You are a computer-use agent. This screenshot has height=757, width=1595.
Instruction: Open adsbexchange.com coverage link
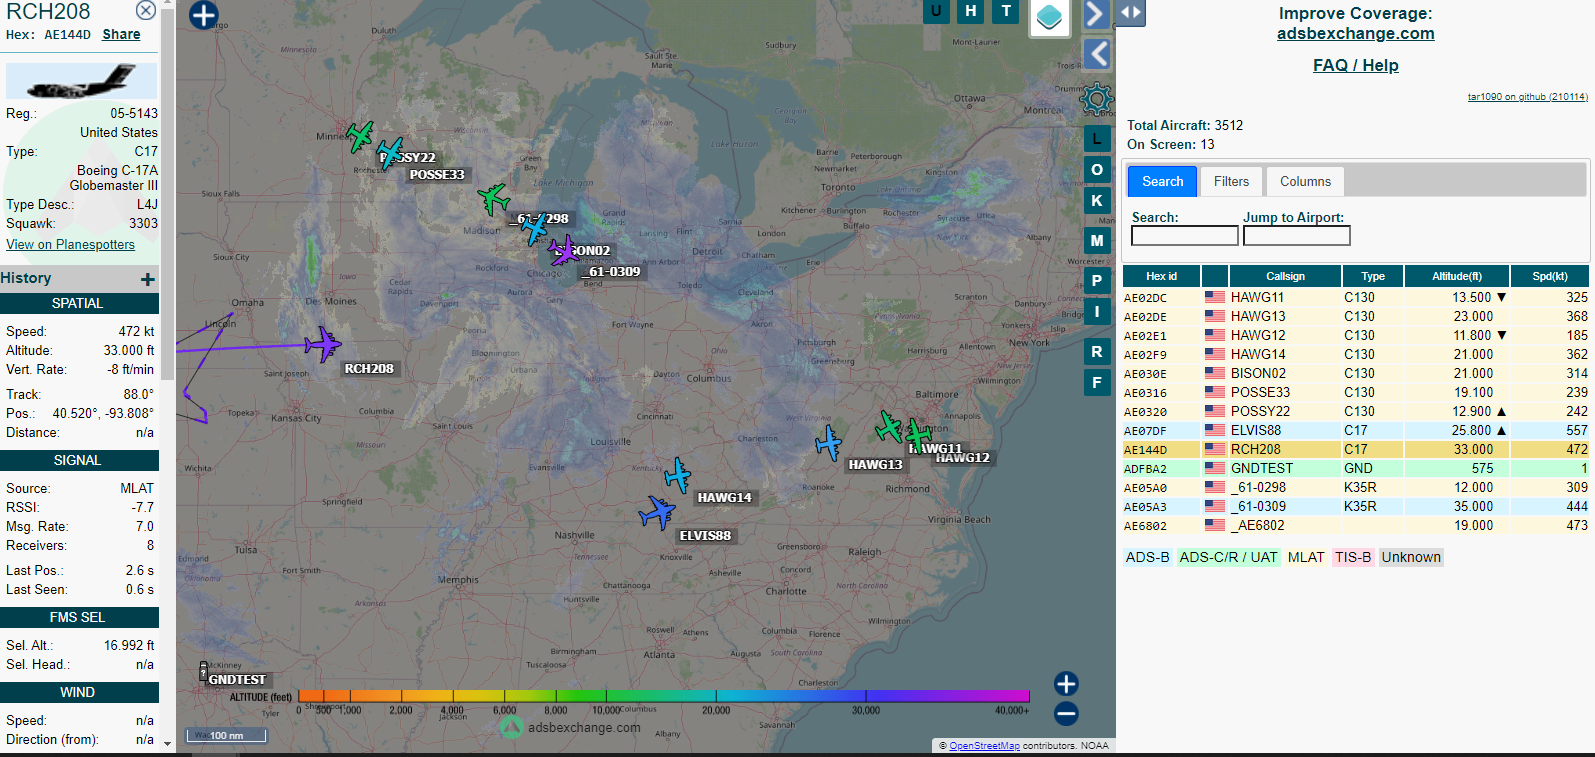point(1355,33)
